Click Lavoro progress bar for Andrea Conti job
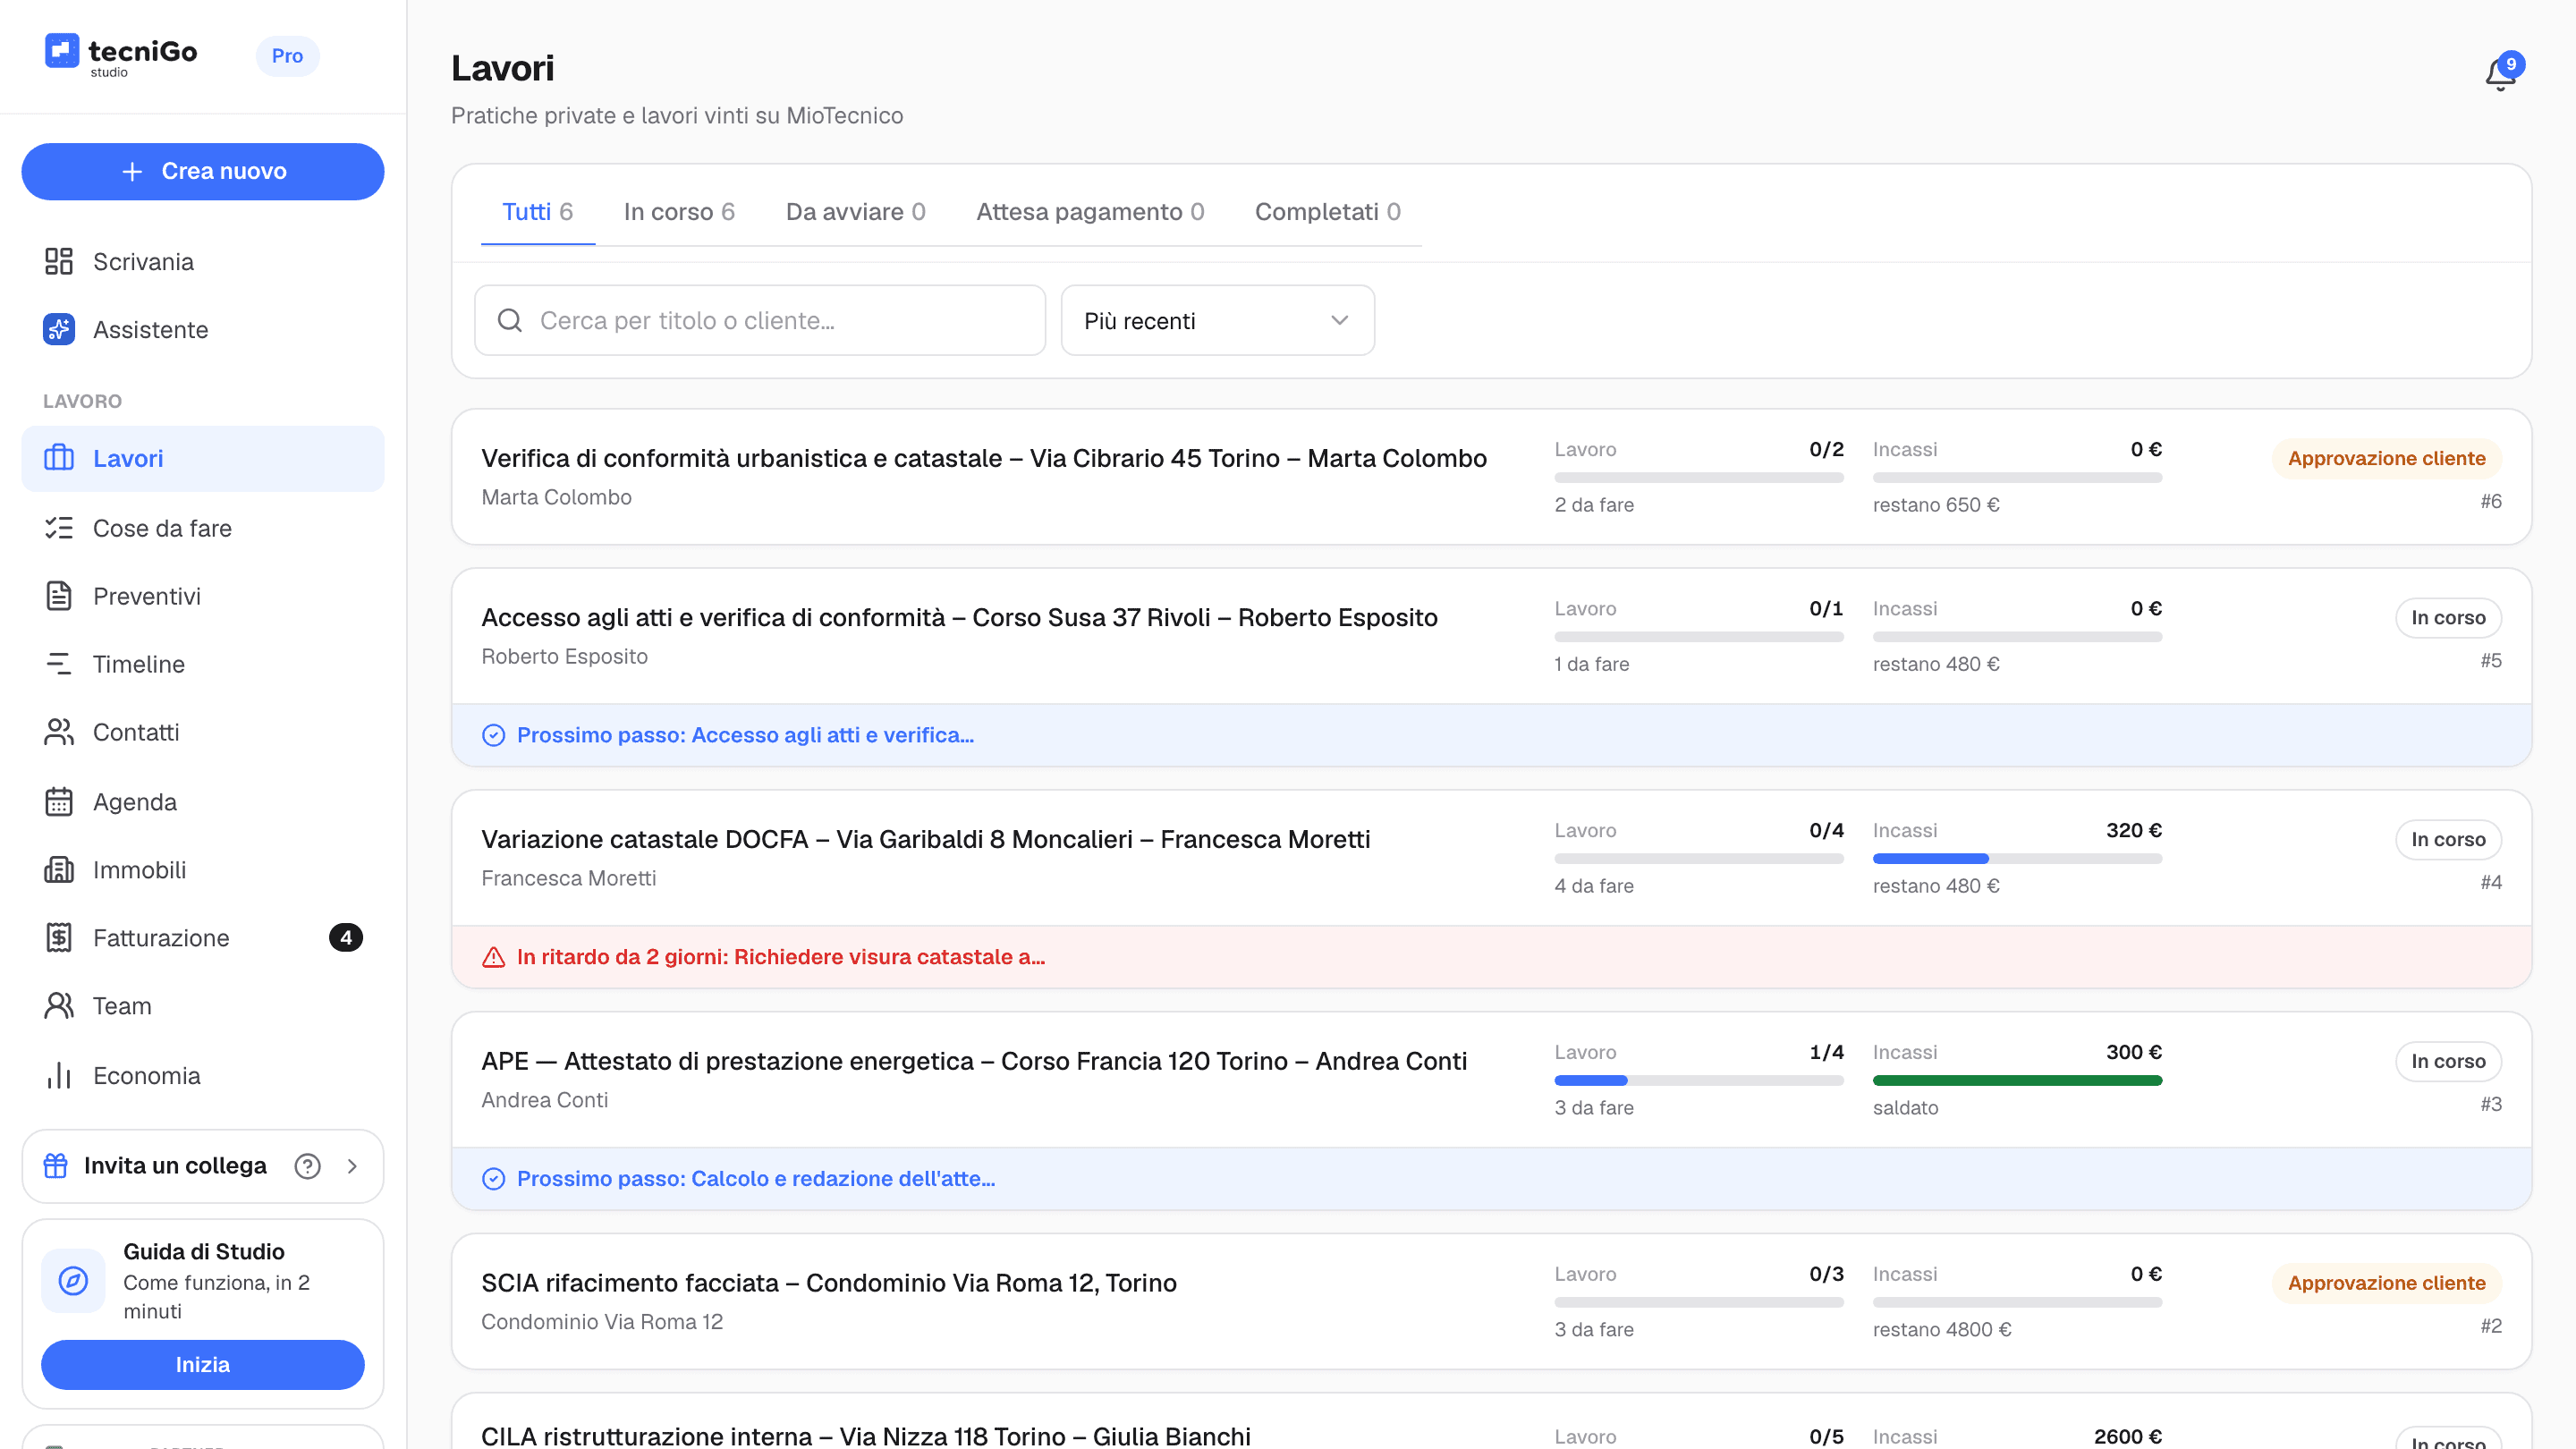2576x1449 pixels. click(1699, 1081)
